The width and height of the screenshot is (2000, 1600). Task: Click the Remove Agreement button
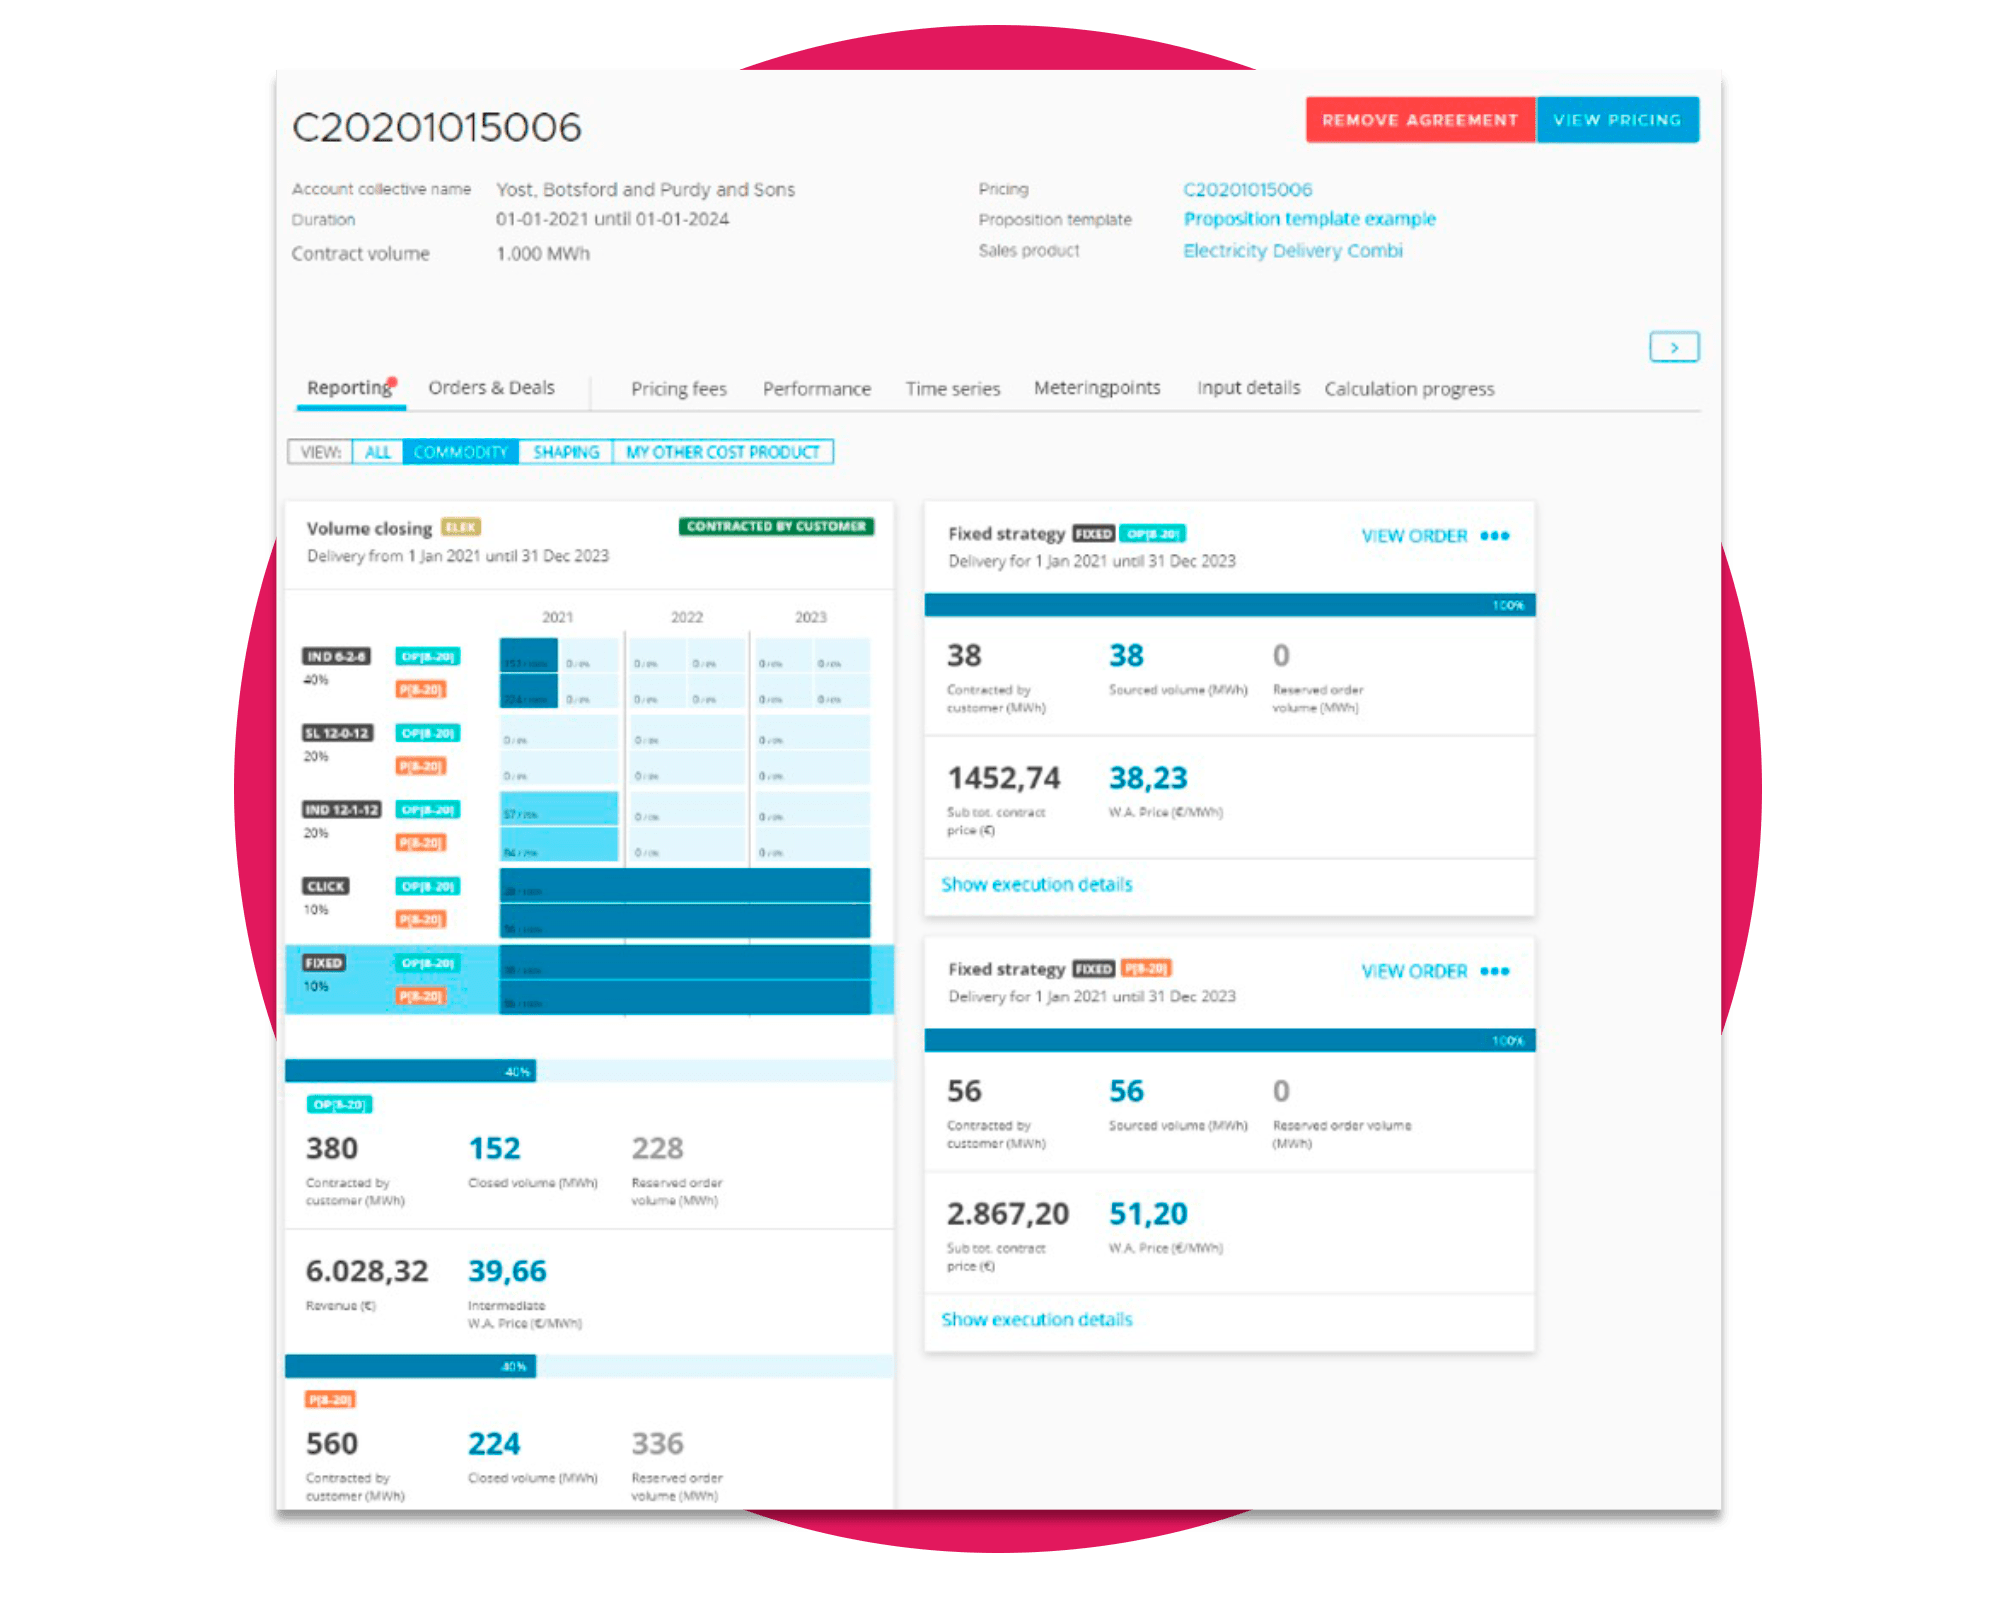tap(1420, 120)
